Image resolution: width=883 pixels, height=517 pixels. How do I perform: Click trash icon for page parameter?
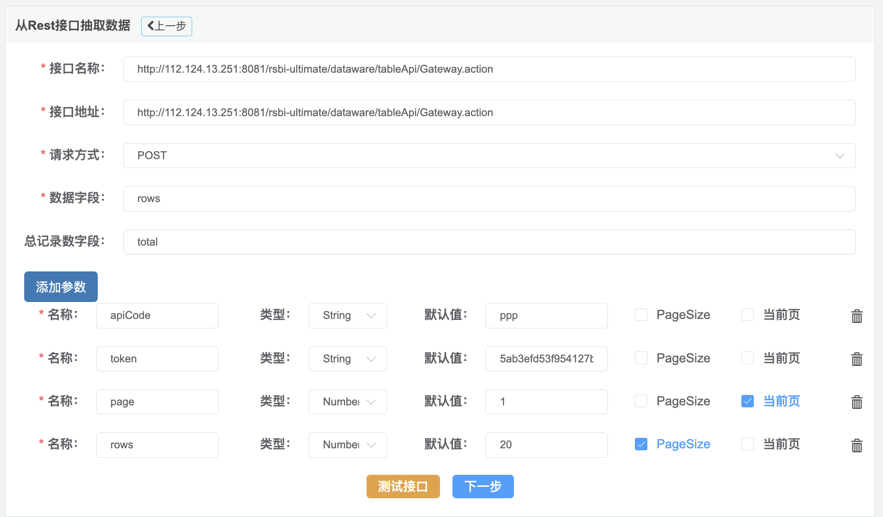pyautogui.click(x=856, y=402)
